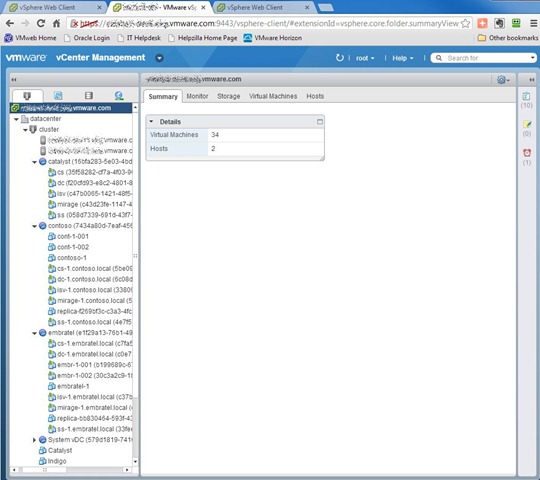Image resolution: width=540 pixels, height=480 pixels.
Task: Click the Virtual Machines count value 34
Action: 215,135
